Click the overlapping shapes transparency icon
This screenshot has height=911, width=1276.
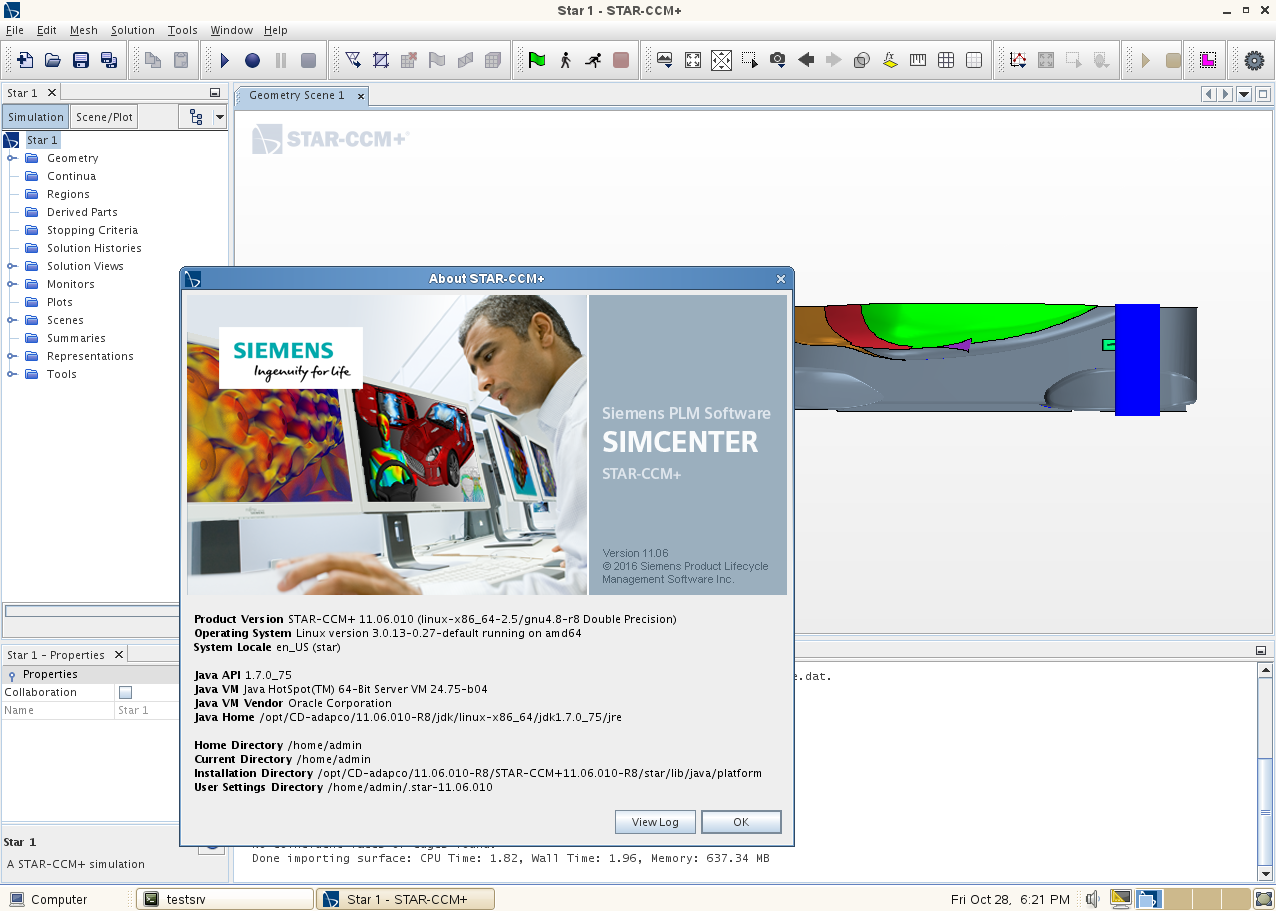pyautogui.click(x=861, y=60)
